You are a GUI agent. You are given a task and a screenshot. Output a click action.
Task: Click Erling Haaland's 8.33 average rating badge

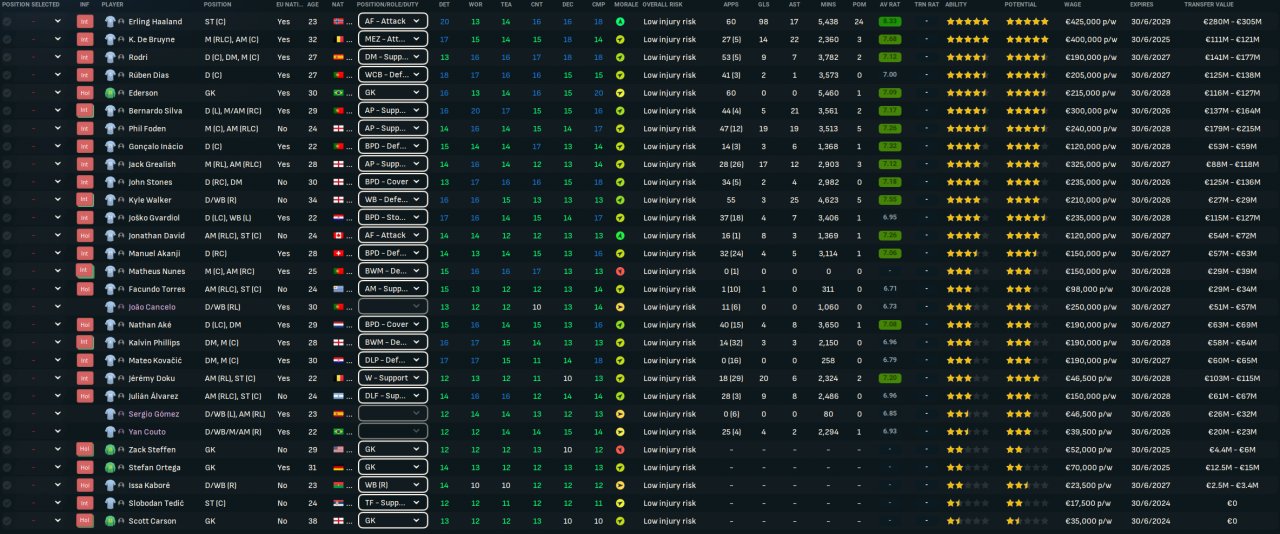(x=888, y=21)
